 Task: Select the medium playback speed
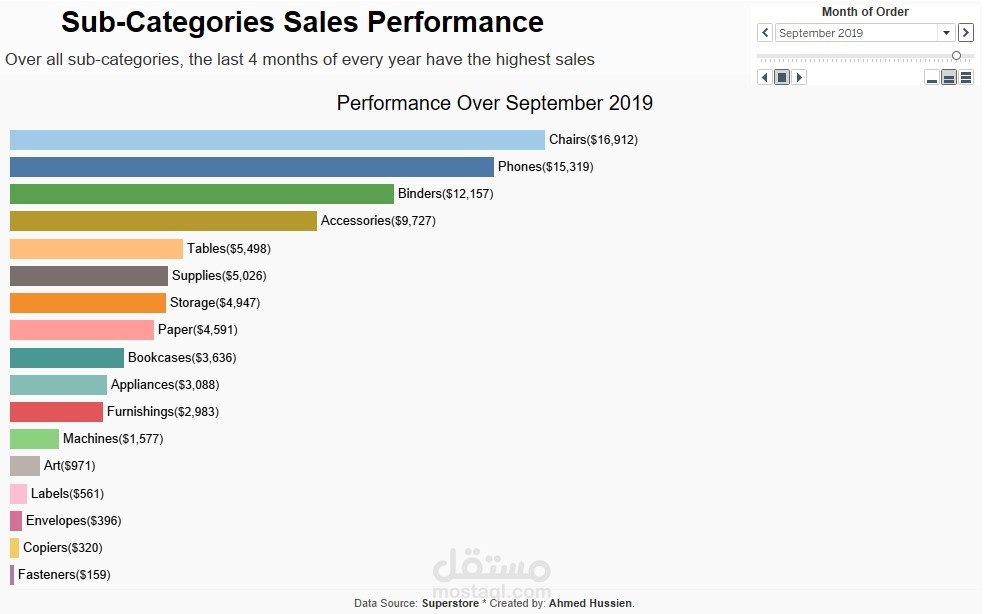pos(948,78)
